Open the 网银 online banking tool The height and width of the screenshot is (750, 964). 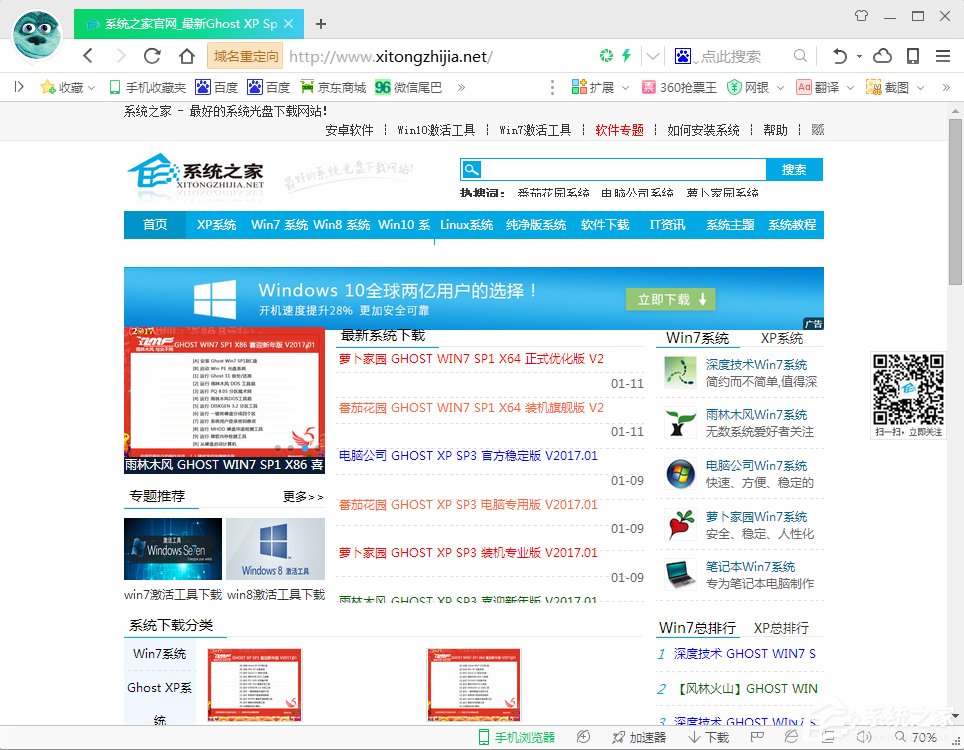[751, 87]
